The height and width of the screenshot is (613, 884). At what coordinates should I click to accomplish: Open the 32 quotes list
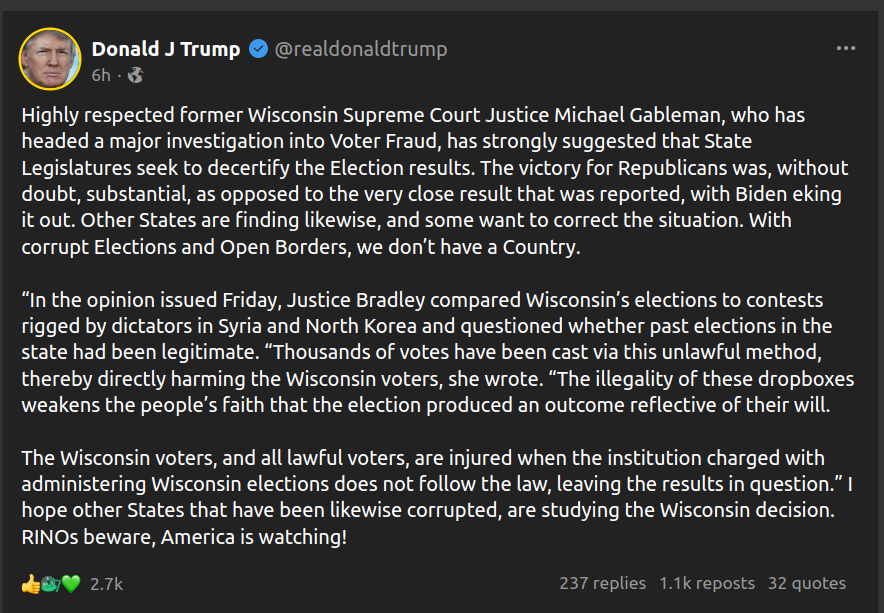[806, 583]
